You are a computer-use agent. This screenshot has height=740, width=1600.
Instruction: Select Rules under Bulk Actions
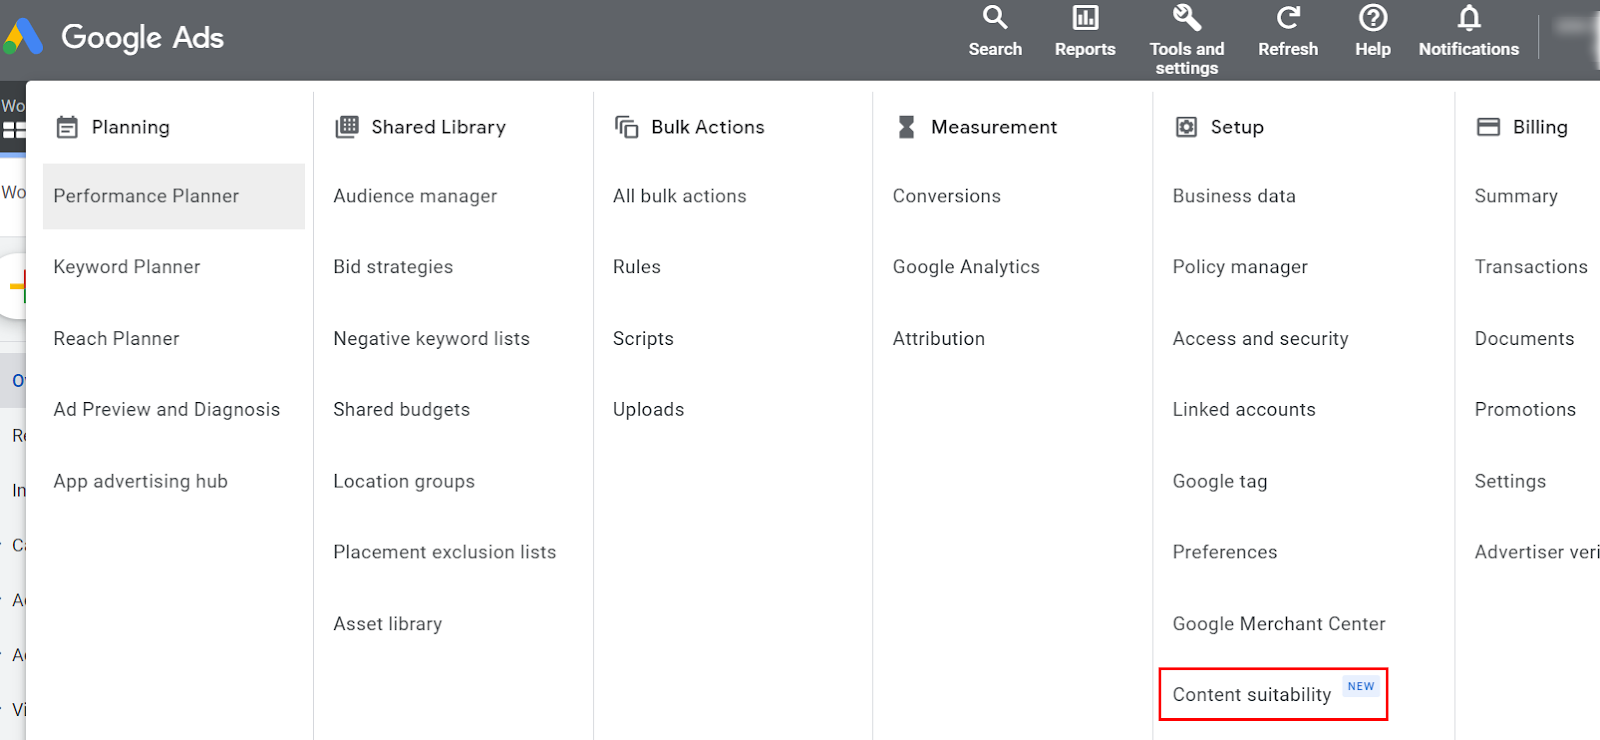[637, 267]
